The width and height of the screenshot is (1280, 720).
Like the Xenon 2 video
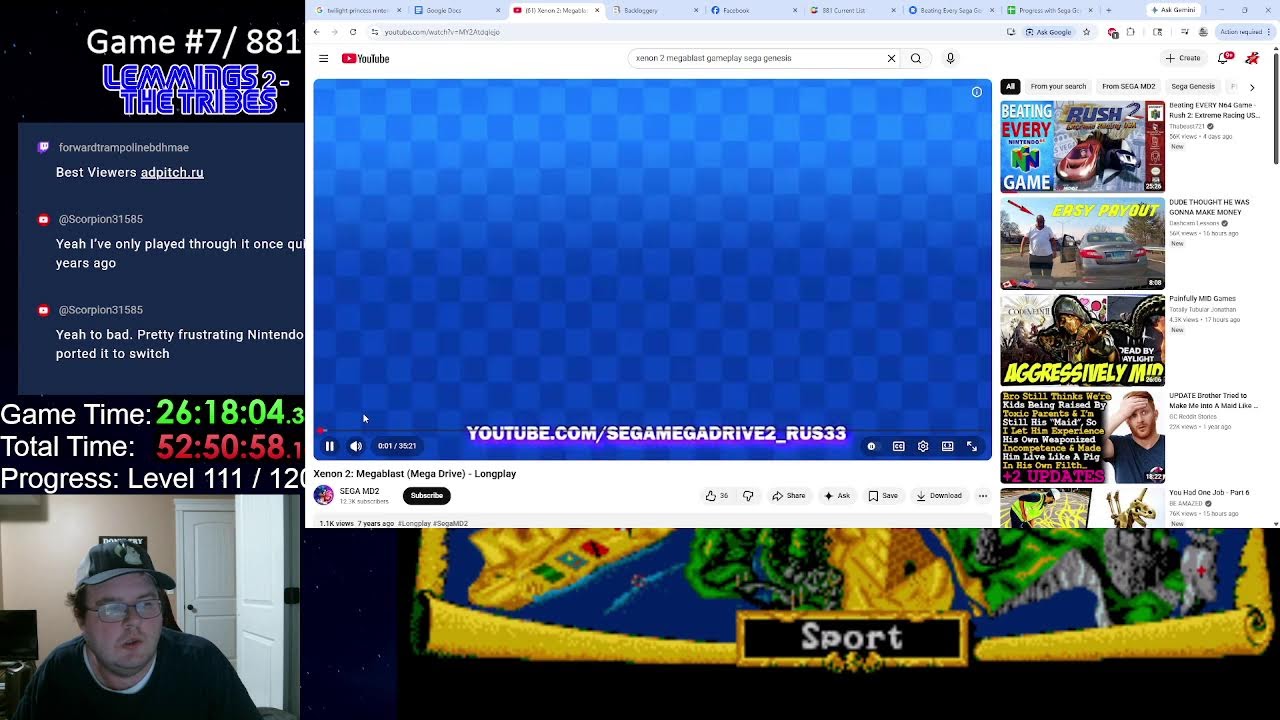coord(717,496)
